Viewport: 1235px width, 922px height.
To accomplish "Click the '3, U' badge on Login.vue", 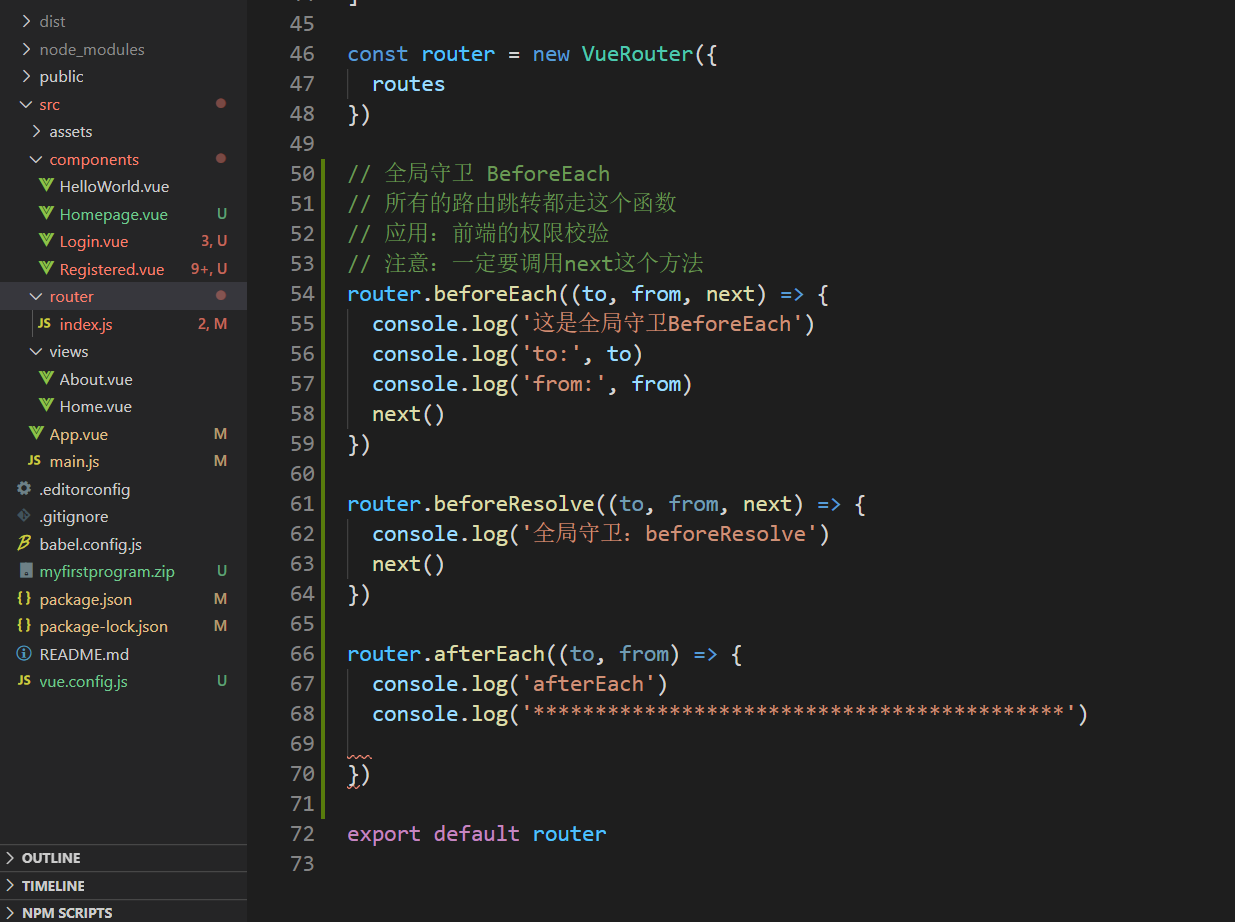I will point(214,241).
